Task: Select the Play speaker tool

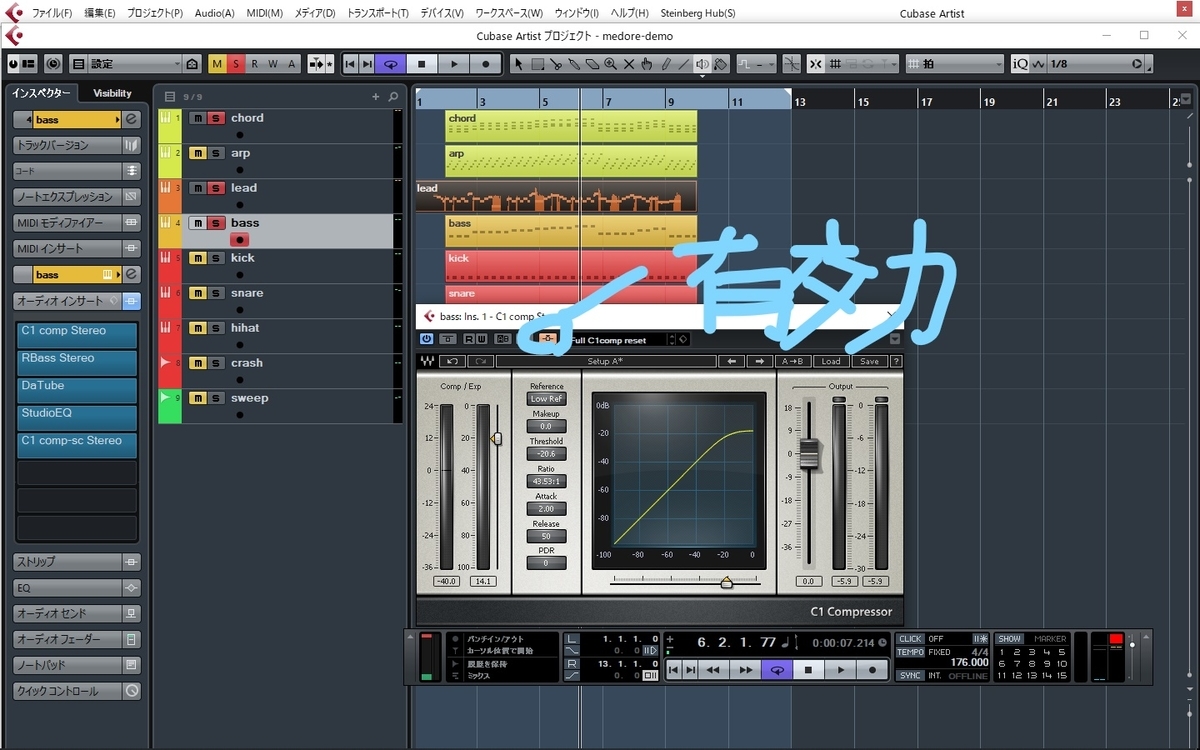Action: click(702, 64)
